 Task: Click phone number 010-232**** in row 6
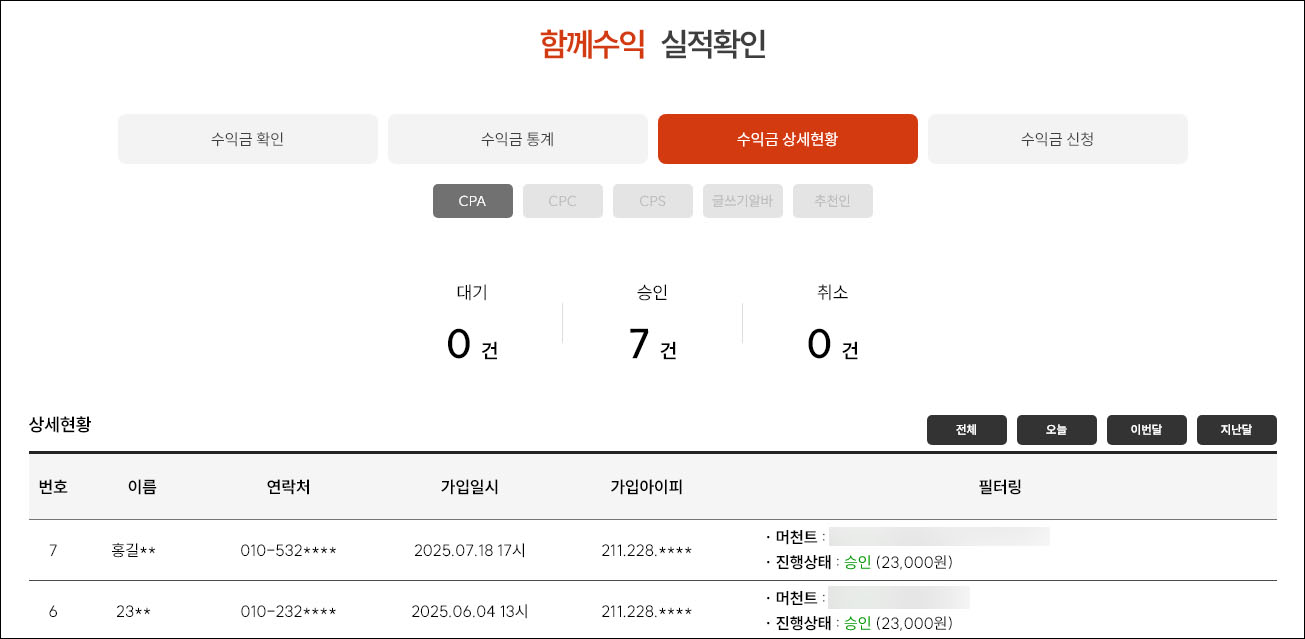288,611
